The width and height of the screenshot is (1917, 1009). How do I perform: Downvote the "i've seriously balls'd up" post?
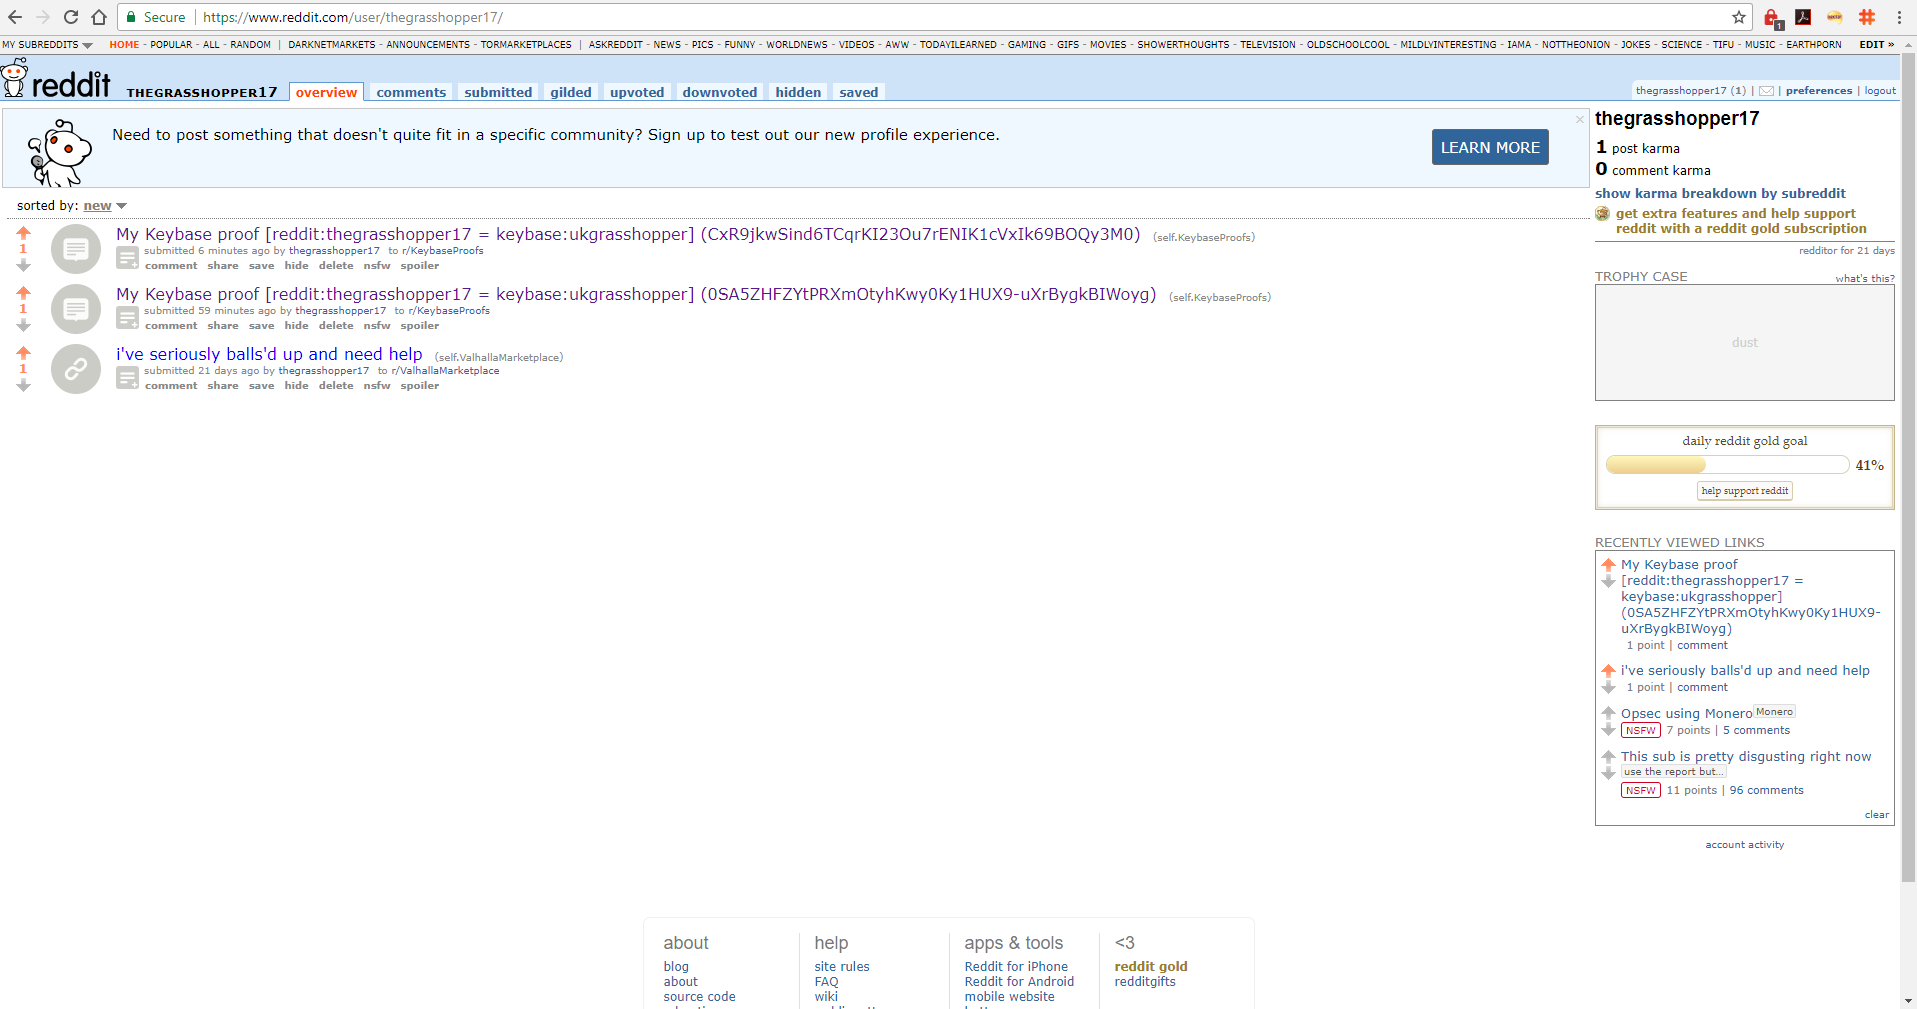coord(24,386)
